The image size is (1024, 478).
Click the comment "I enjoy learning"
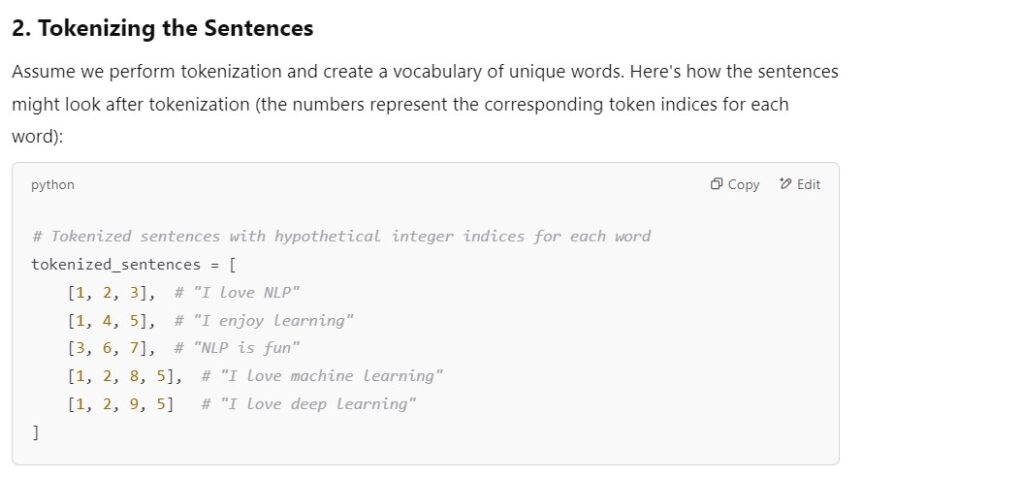click(264, 321)
